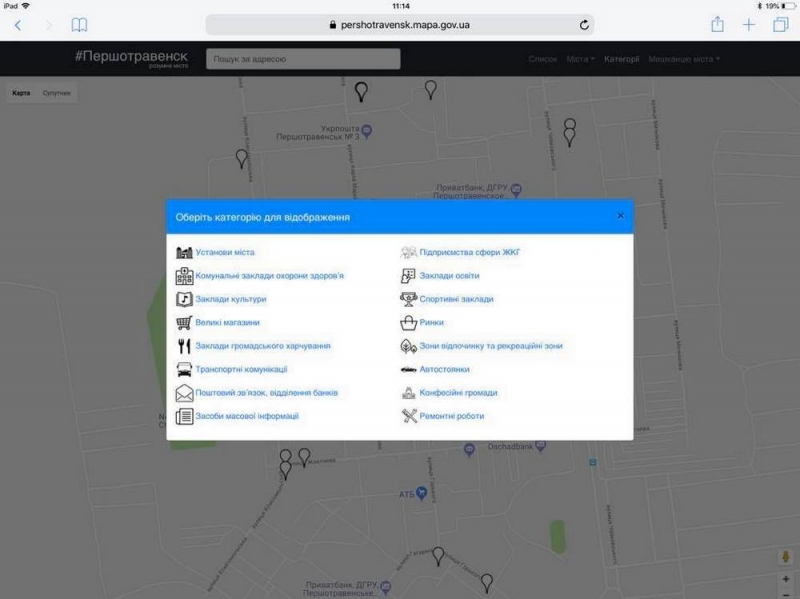Click the basket icon for Ринки
Viewport: 800px width, 599px height.
(x=409, y=323)
